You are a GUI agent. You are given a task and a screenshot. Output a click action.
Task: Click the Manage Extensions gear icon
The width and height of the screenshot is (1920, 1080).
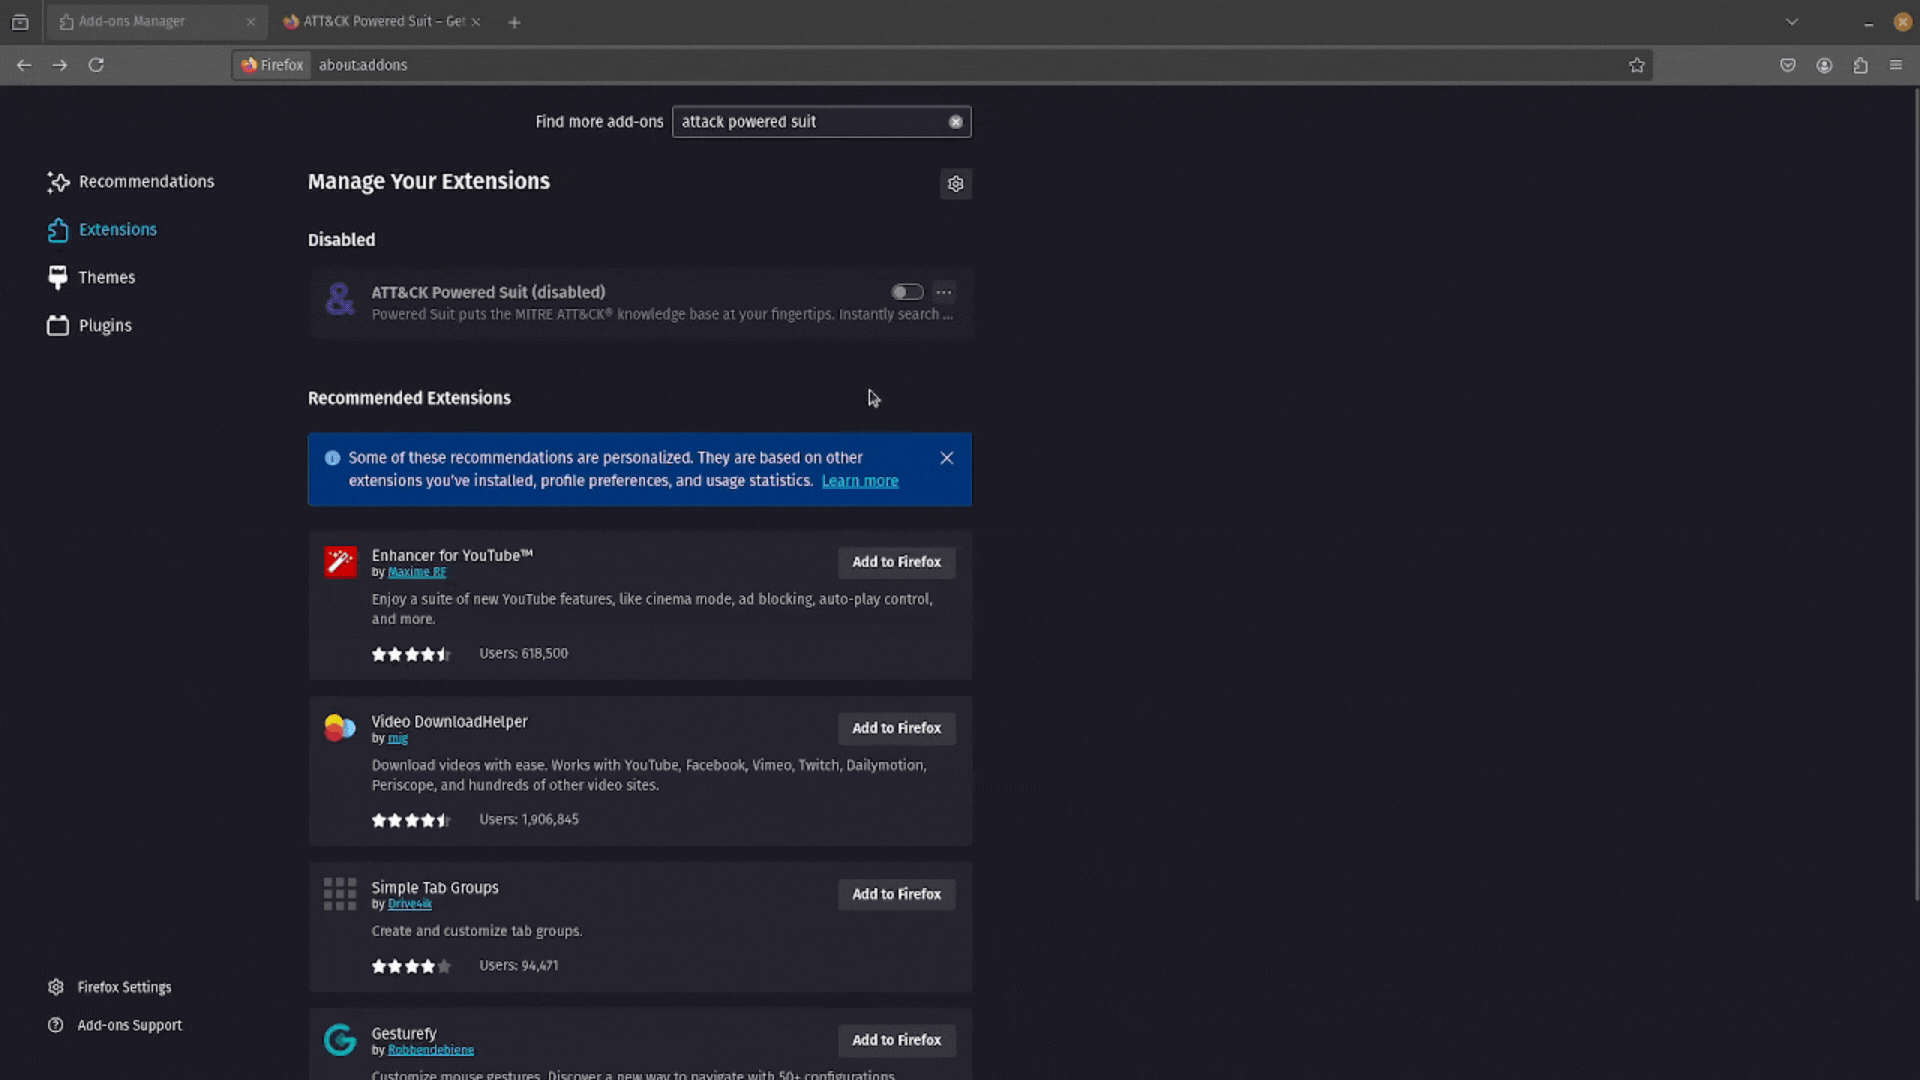[956, 183]
